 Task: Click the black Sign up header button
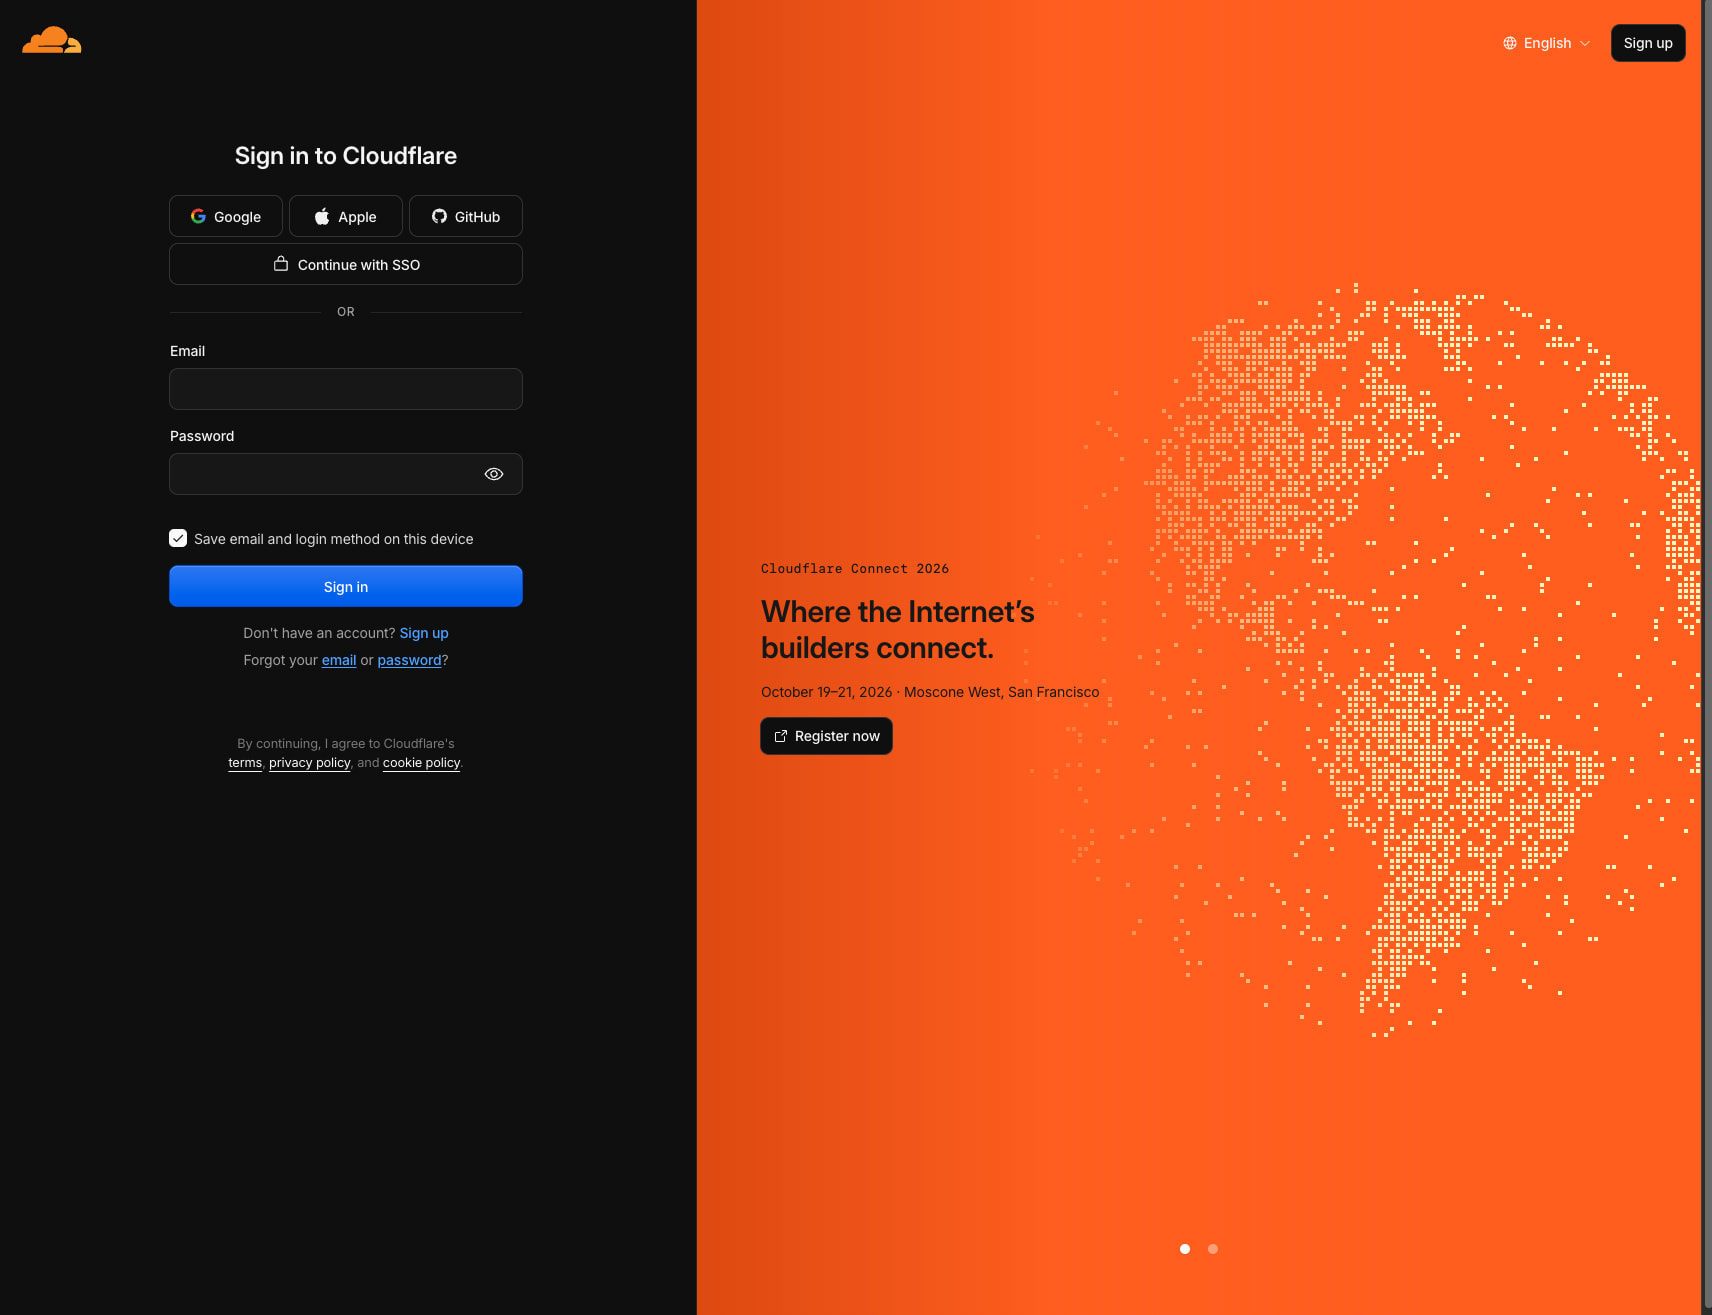pyautogui.click(x=1648, y=43)
